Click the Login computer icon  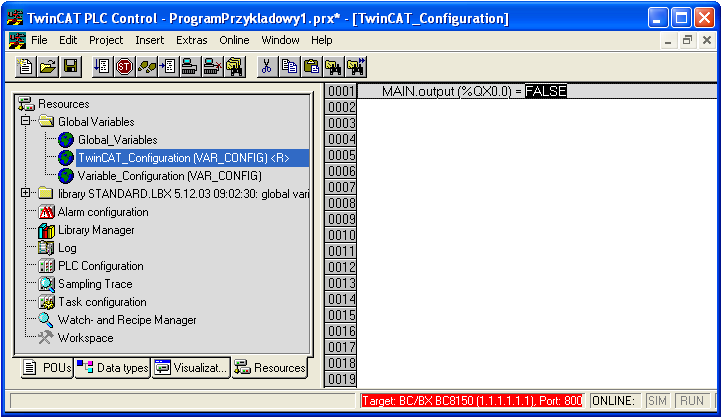coord(190,67)
